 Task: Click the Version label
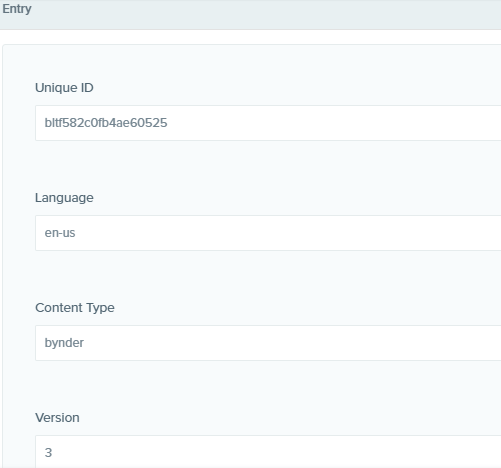57,418
